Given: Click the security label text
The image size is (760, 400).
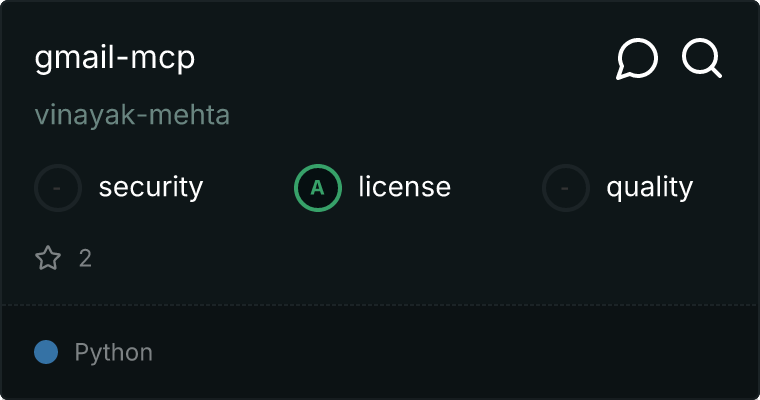Looking at the screenshot, I should point(151,187).
